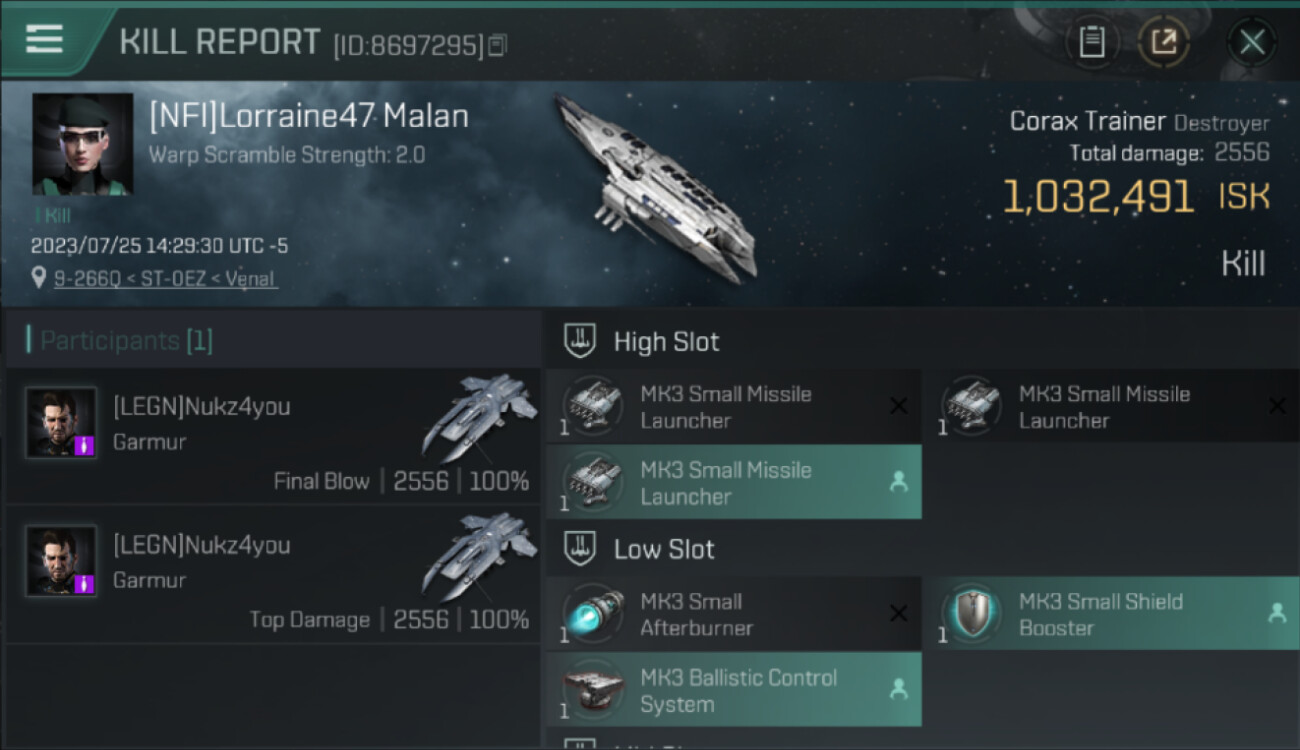This screenshot has width=1300, height=750.
Task: Click the Final Blow Garmur ship icon
Action: pos(478,417)
